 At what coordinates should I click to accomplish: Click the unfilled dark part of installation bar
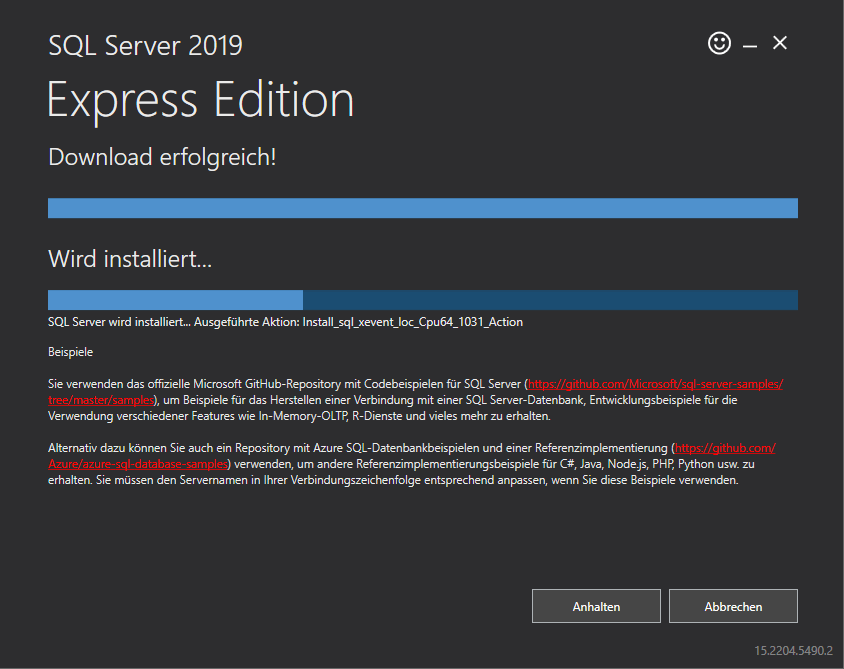[x=550, y=300]
